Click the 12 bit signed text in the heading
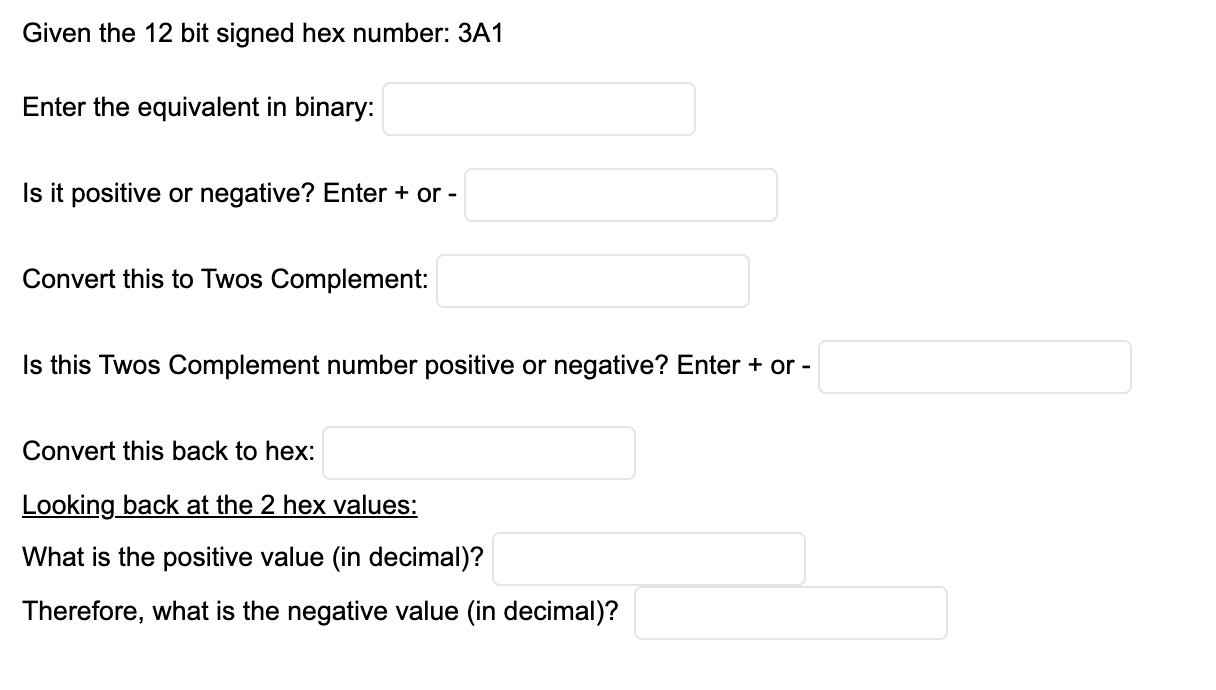Viewport: 1216px width, 690px height. tap(207, 34)
